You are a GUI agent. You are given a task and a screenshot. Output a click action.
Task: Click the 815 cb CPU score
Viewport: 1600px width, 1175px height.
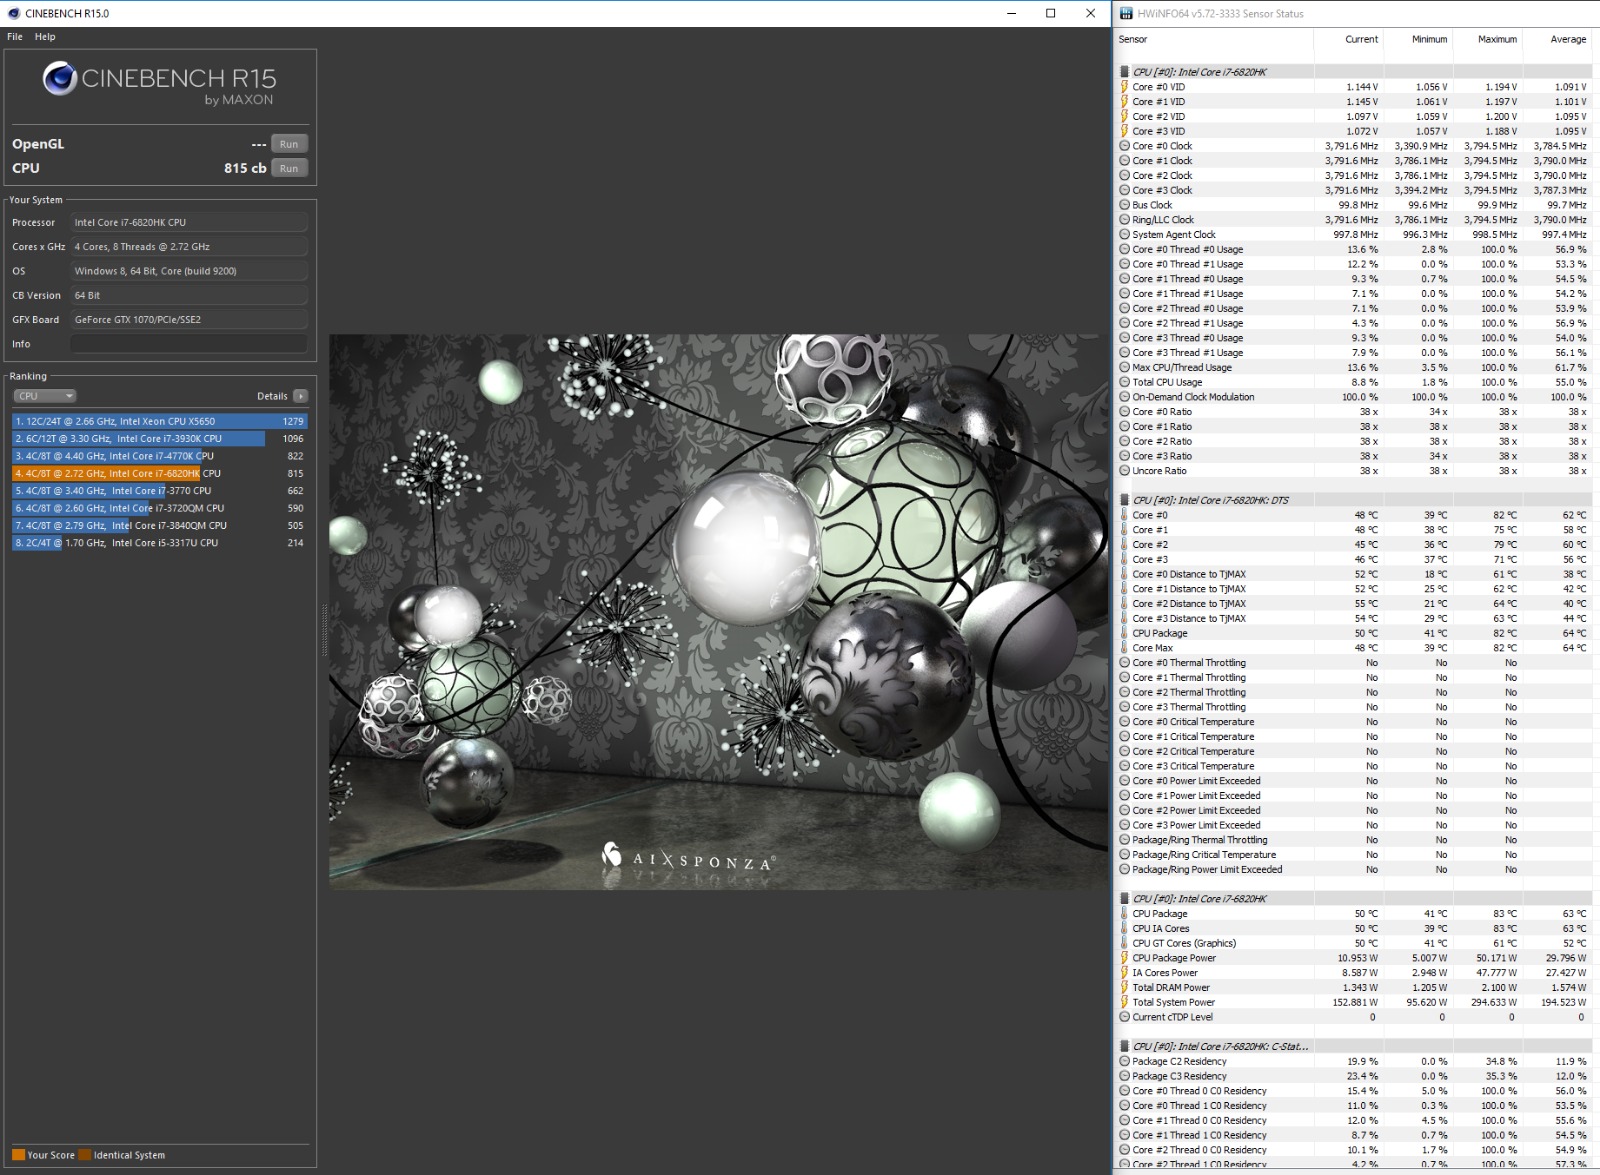point(245,168)
